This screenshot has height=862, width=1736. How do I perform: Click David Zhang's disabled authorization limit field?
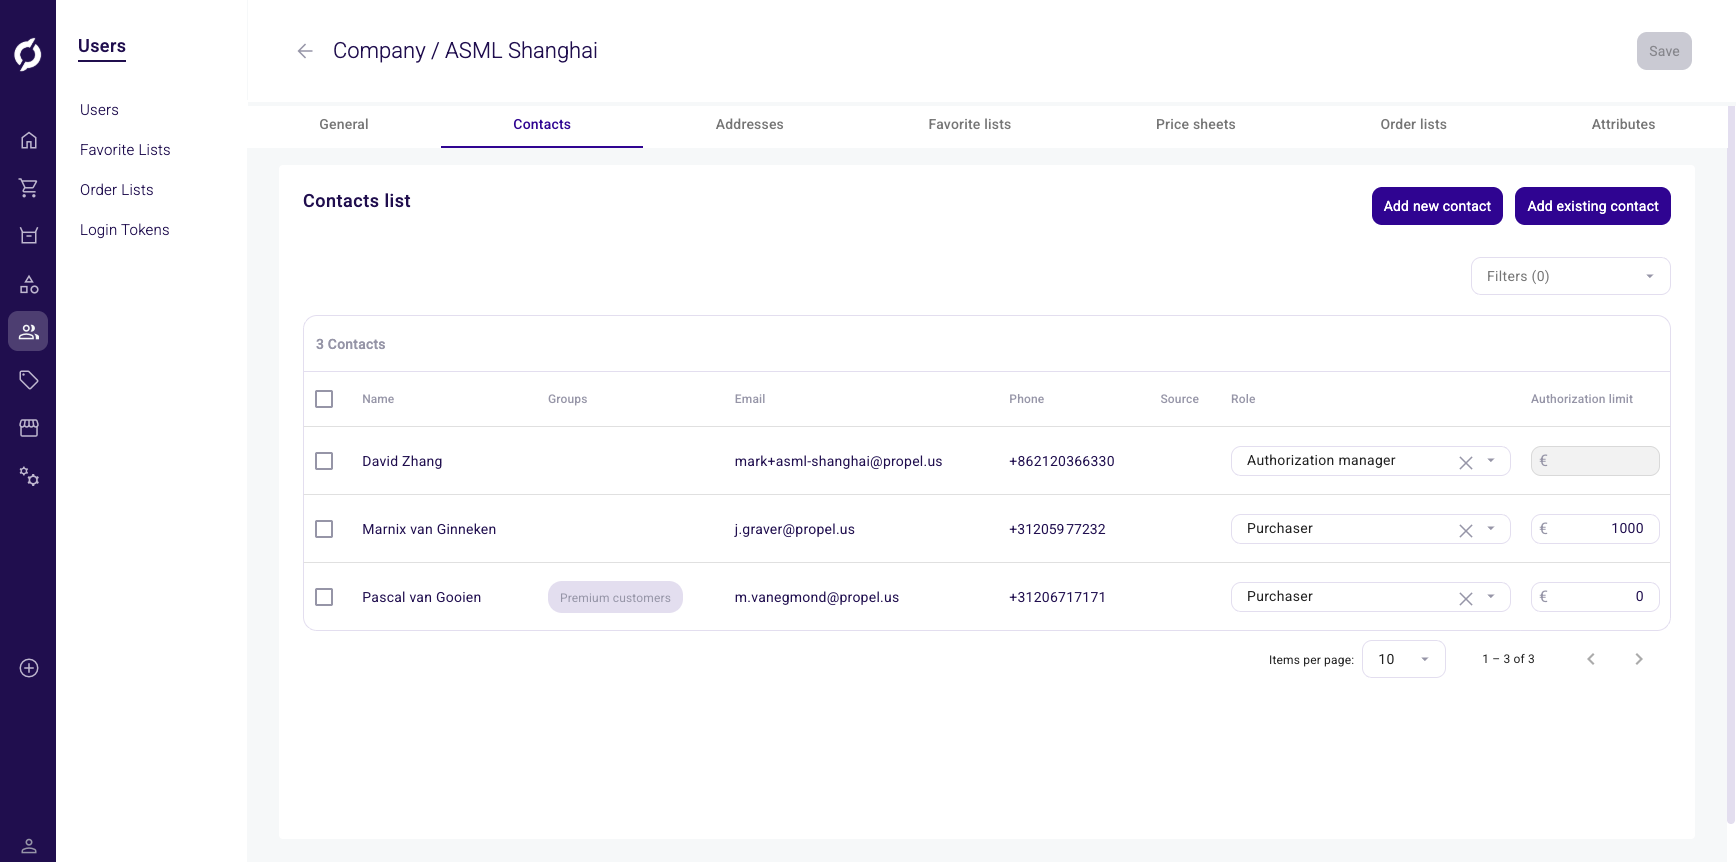pyautogui.click(x=1595, y=461)
